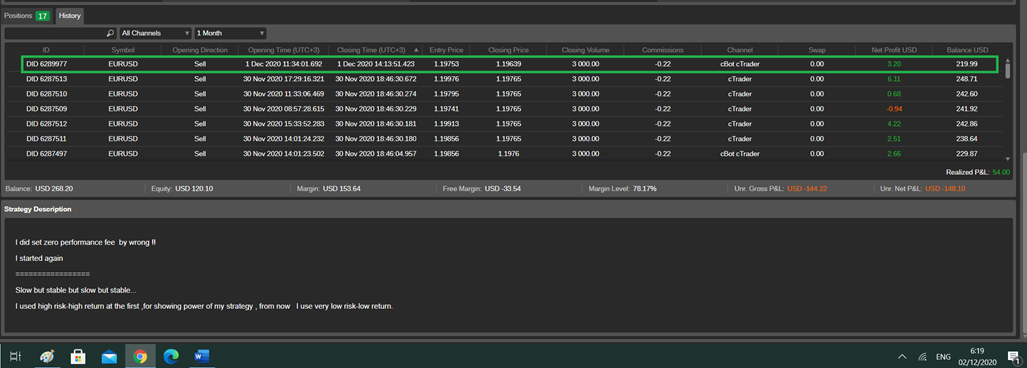This screenshot has width=1027, height=368.
Task: Select the row DID 6289977
Action: tap(510, 64)
